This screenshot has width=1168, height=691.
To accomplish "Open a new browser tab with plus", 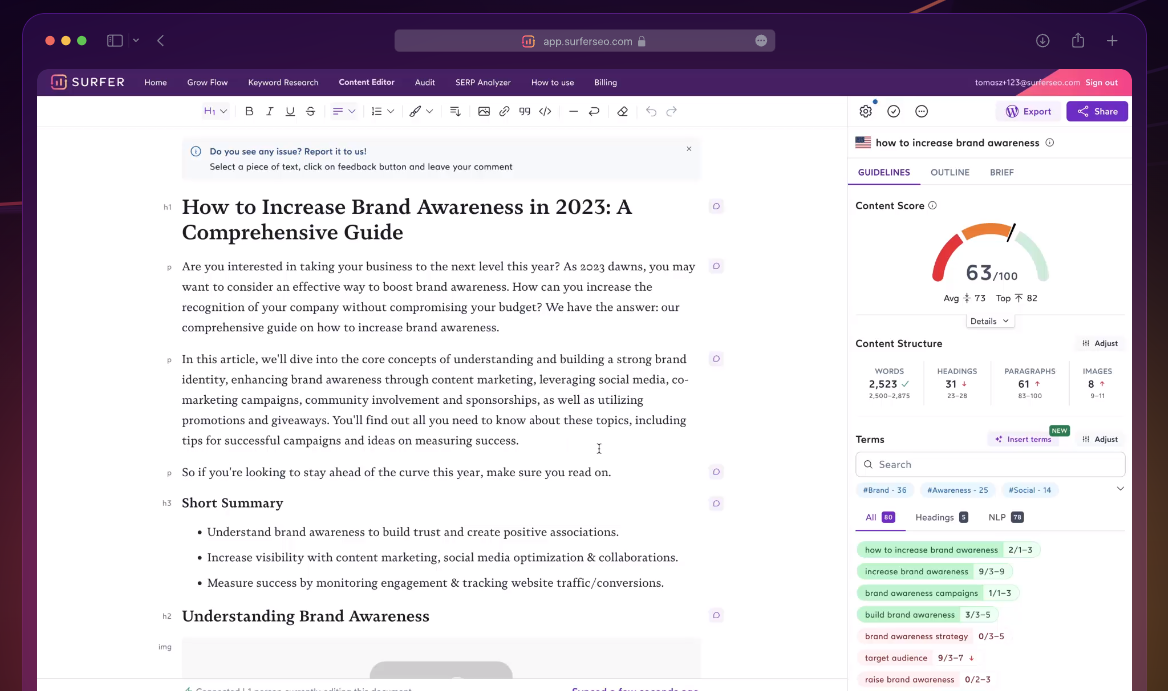I will pyautogui.click(x=1112, y=41).
